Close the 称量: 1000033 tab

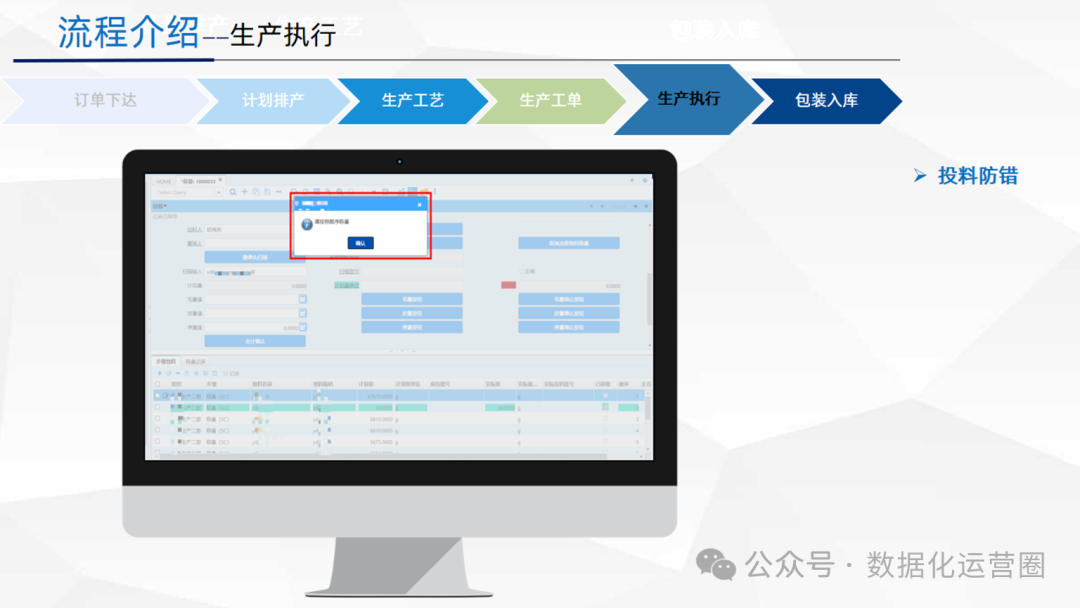tap(220, 180)
